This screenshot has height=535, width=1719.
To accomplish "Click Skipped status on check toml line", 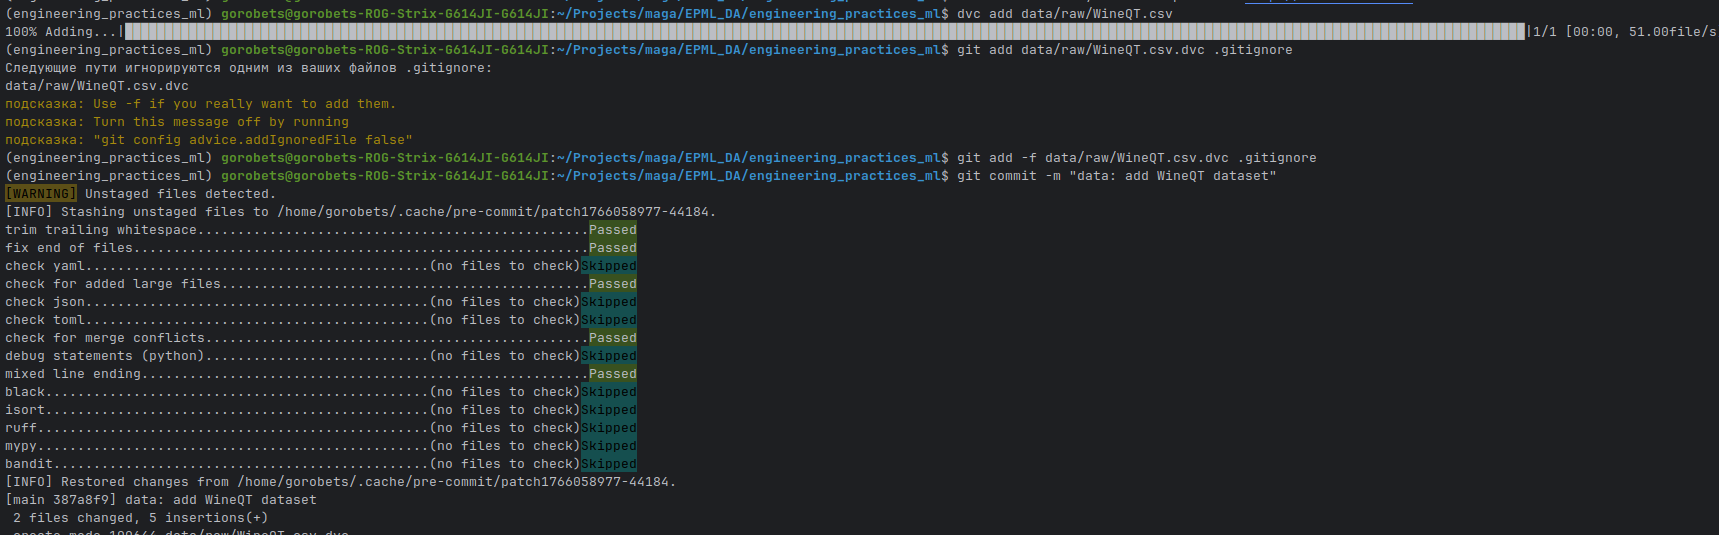I will click(x=608, y=320).
